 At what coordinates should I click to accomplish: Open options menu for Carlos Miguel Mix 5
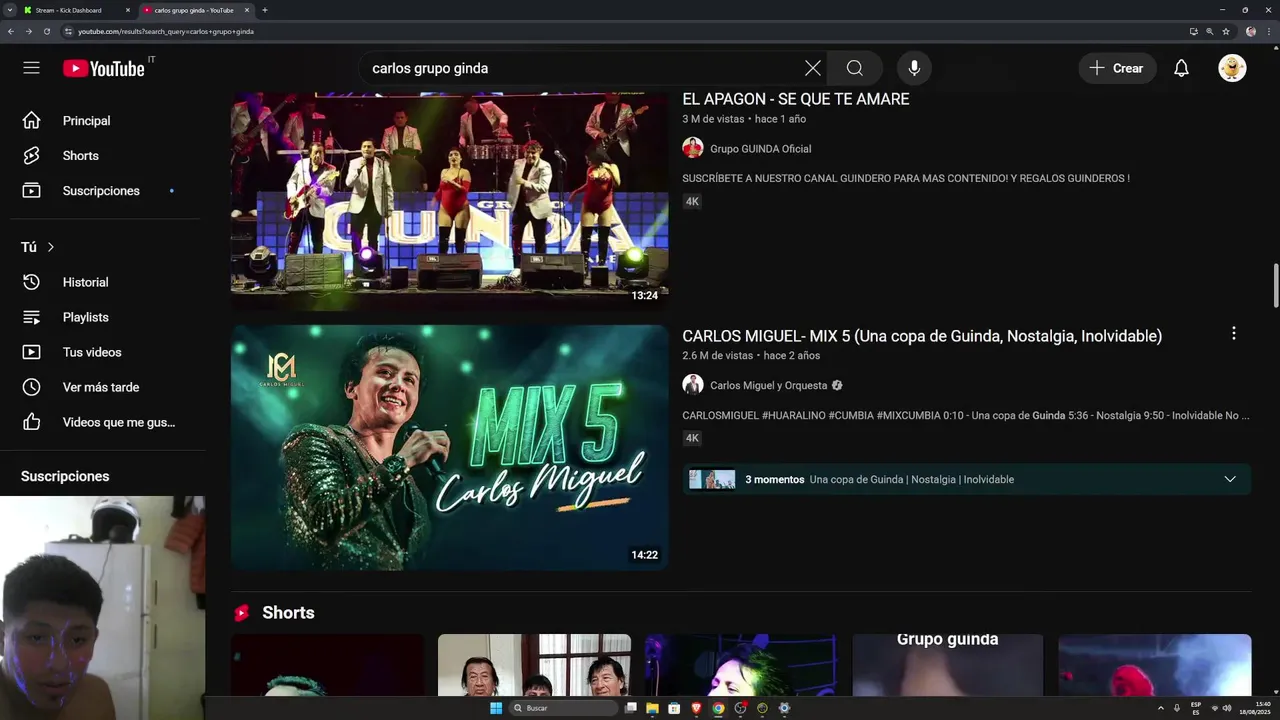(1233, 333)
